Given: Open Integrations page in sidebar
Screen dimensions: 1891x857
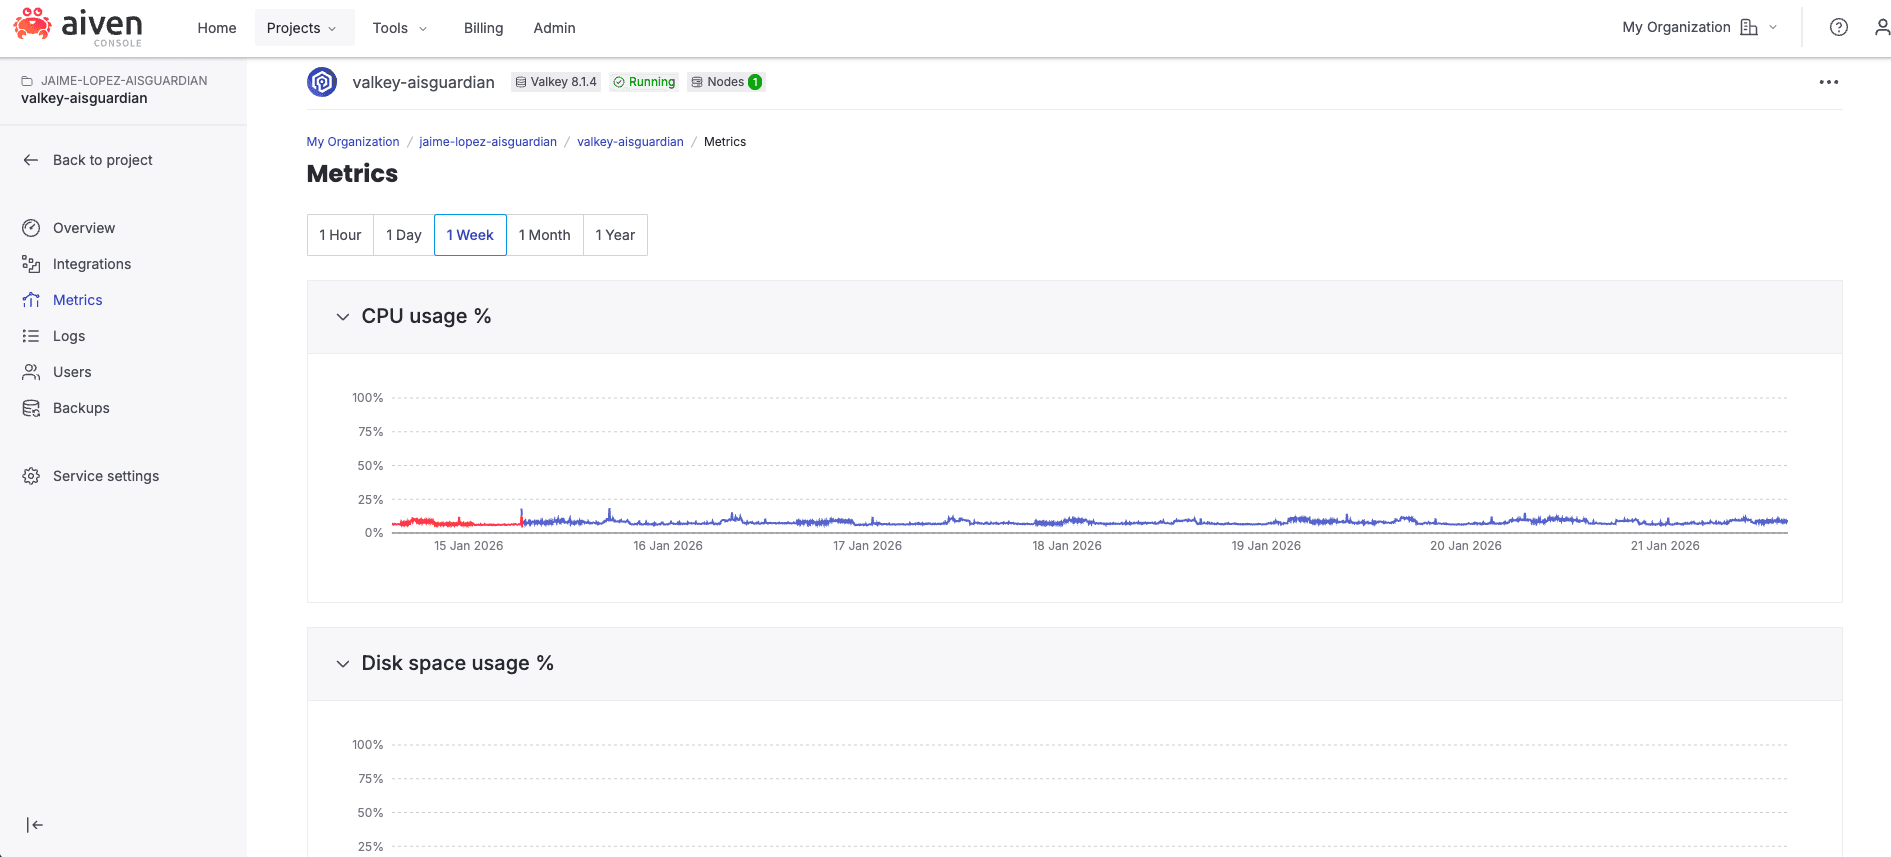Looking at the screenshot, I should point(92,264).
